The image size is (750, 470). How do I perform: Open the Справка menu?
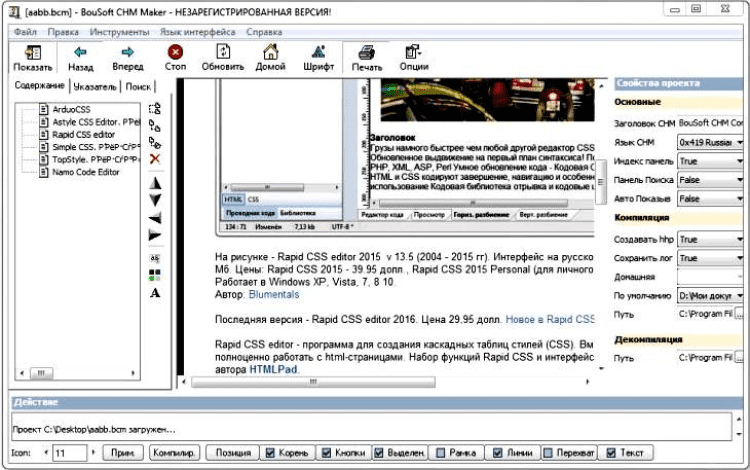(x=264, y=32)
